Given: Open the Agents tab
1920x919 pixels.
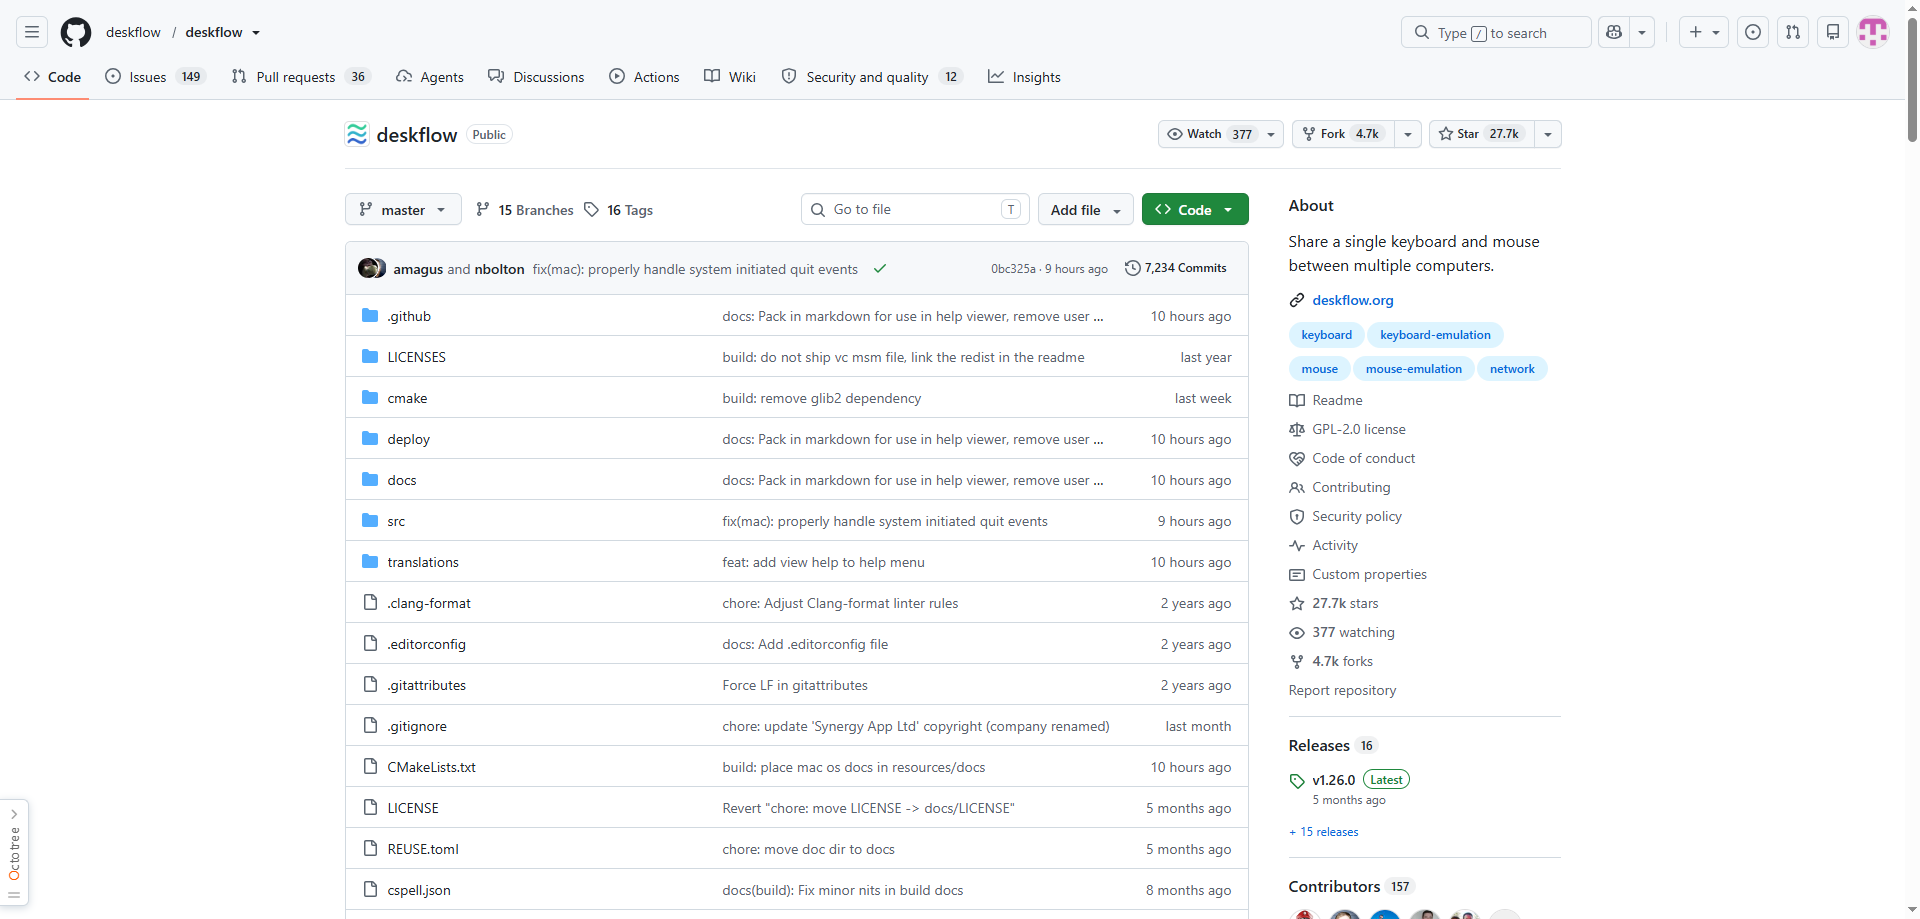Looking at the screenshot, I should tap(430, 77).
